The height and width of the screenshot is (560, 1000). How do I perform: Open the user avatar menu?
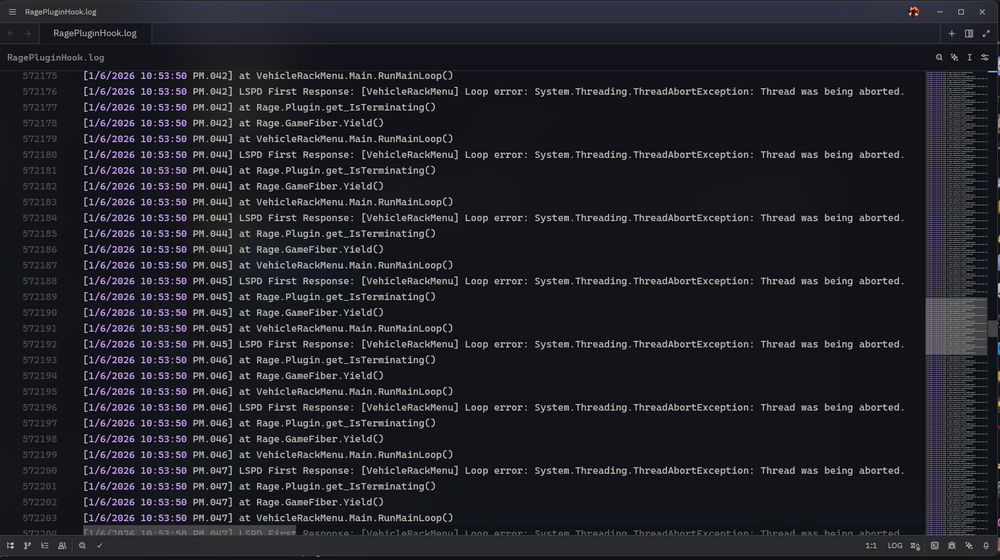[913, 12]
